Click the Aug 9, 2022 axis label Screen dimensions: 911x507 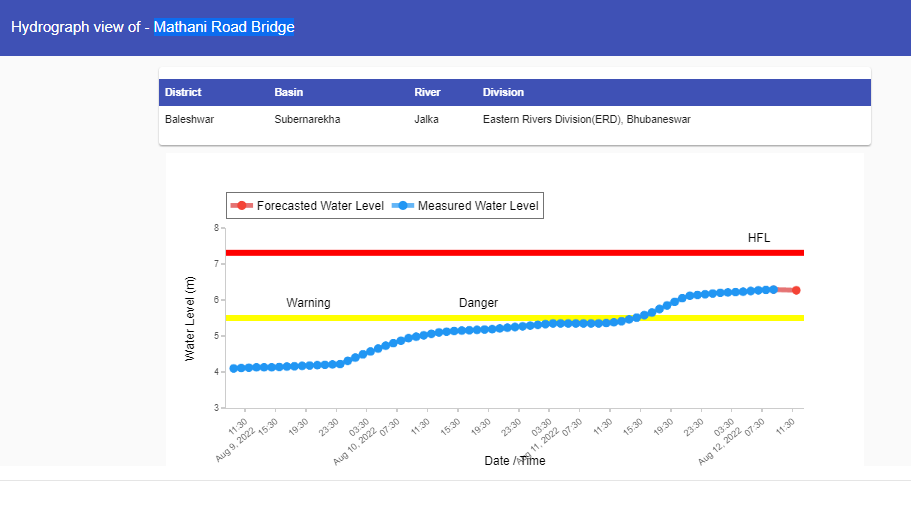[236, 446]
